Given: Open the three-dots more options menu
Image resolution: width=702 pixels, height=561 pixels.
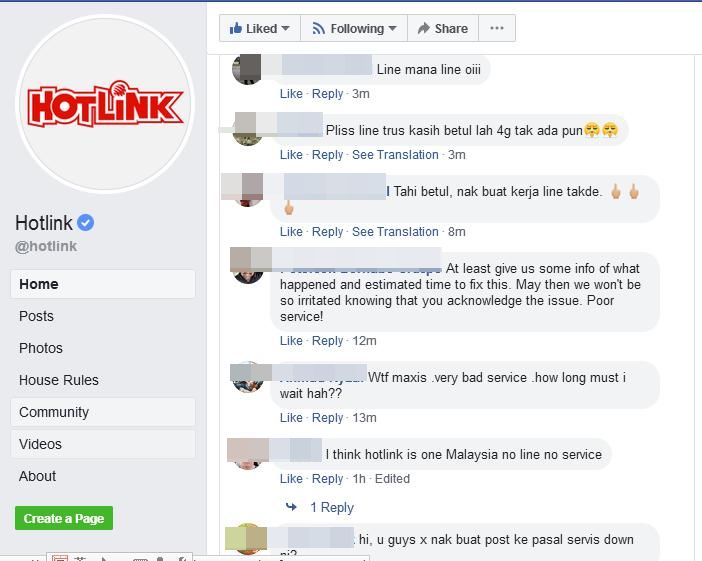Looking at the screenshot, I should 497,28.
